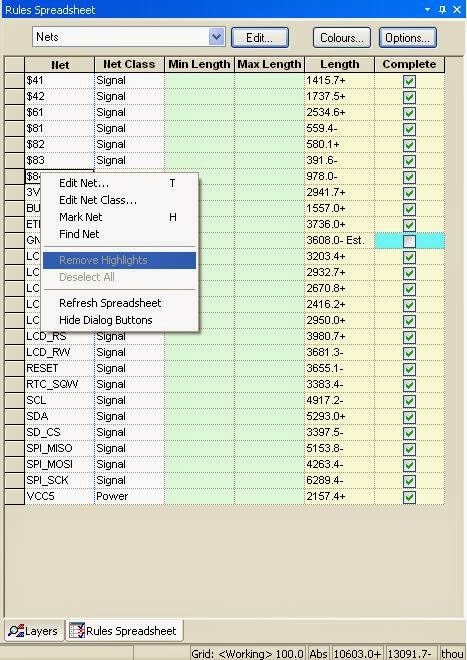Choose Refresh Spreadsheet from context menu
Screen dimensions: 467x660
(x=119, y=303)
